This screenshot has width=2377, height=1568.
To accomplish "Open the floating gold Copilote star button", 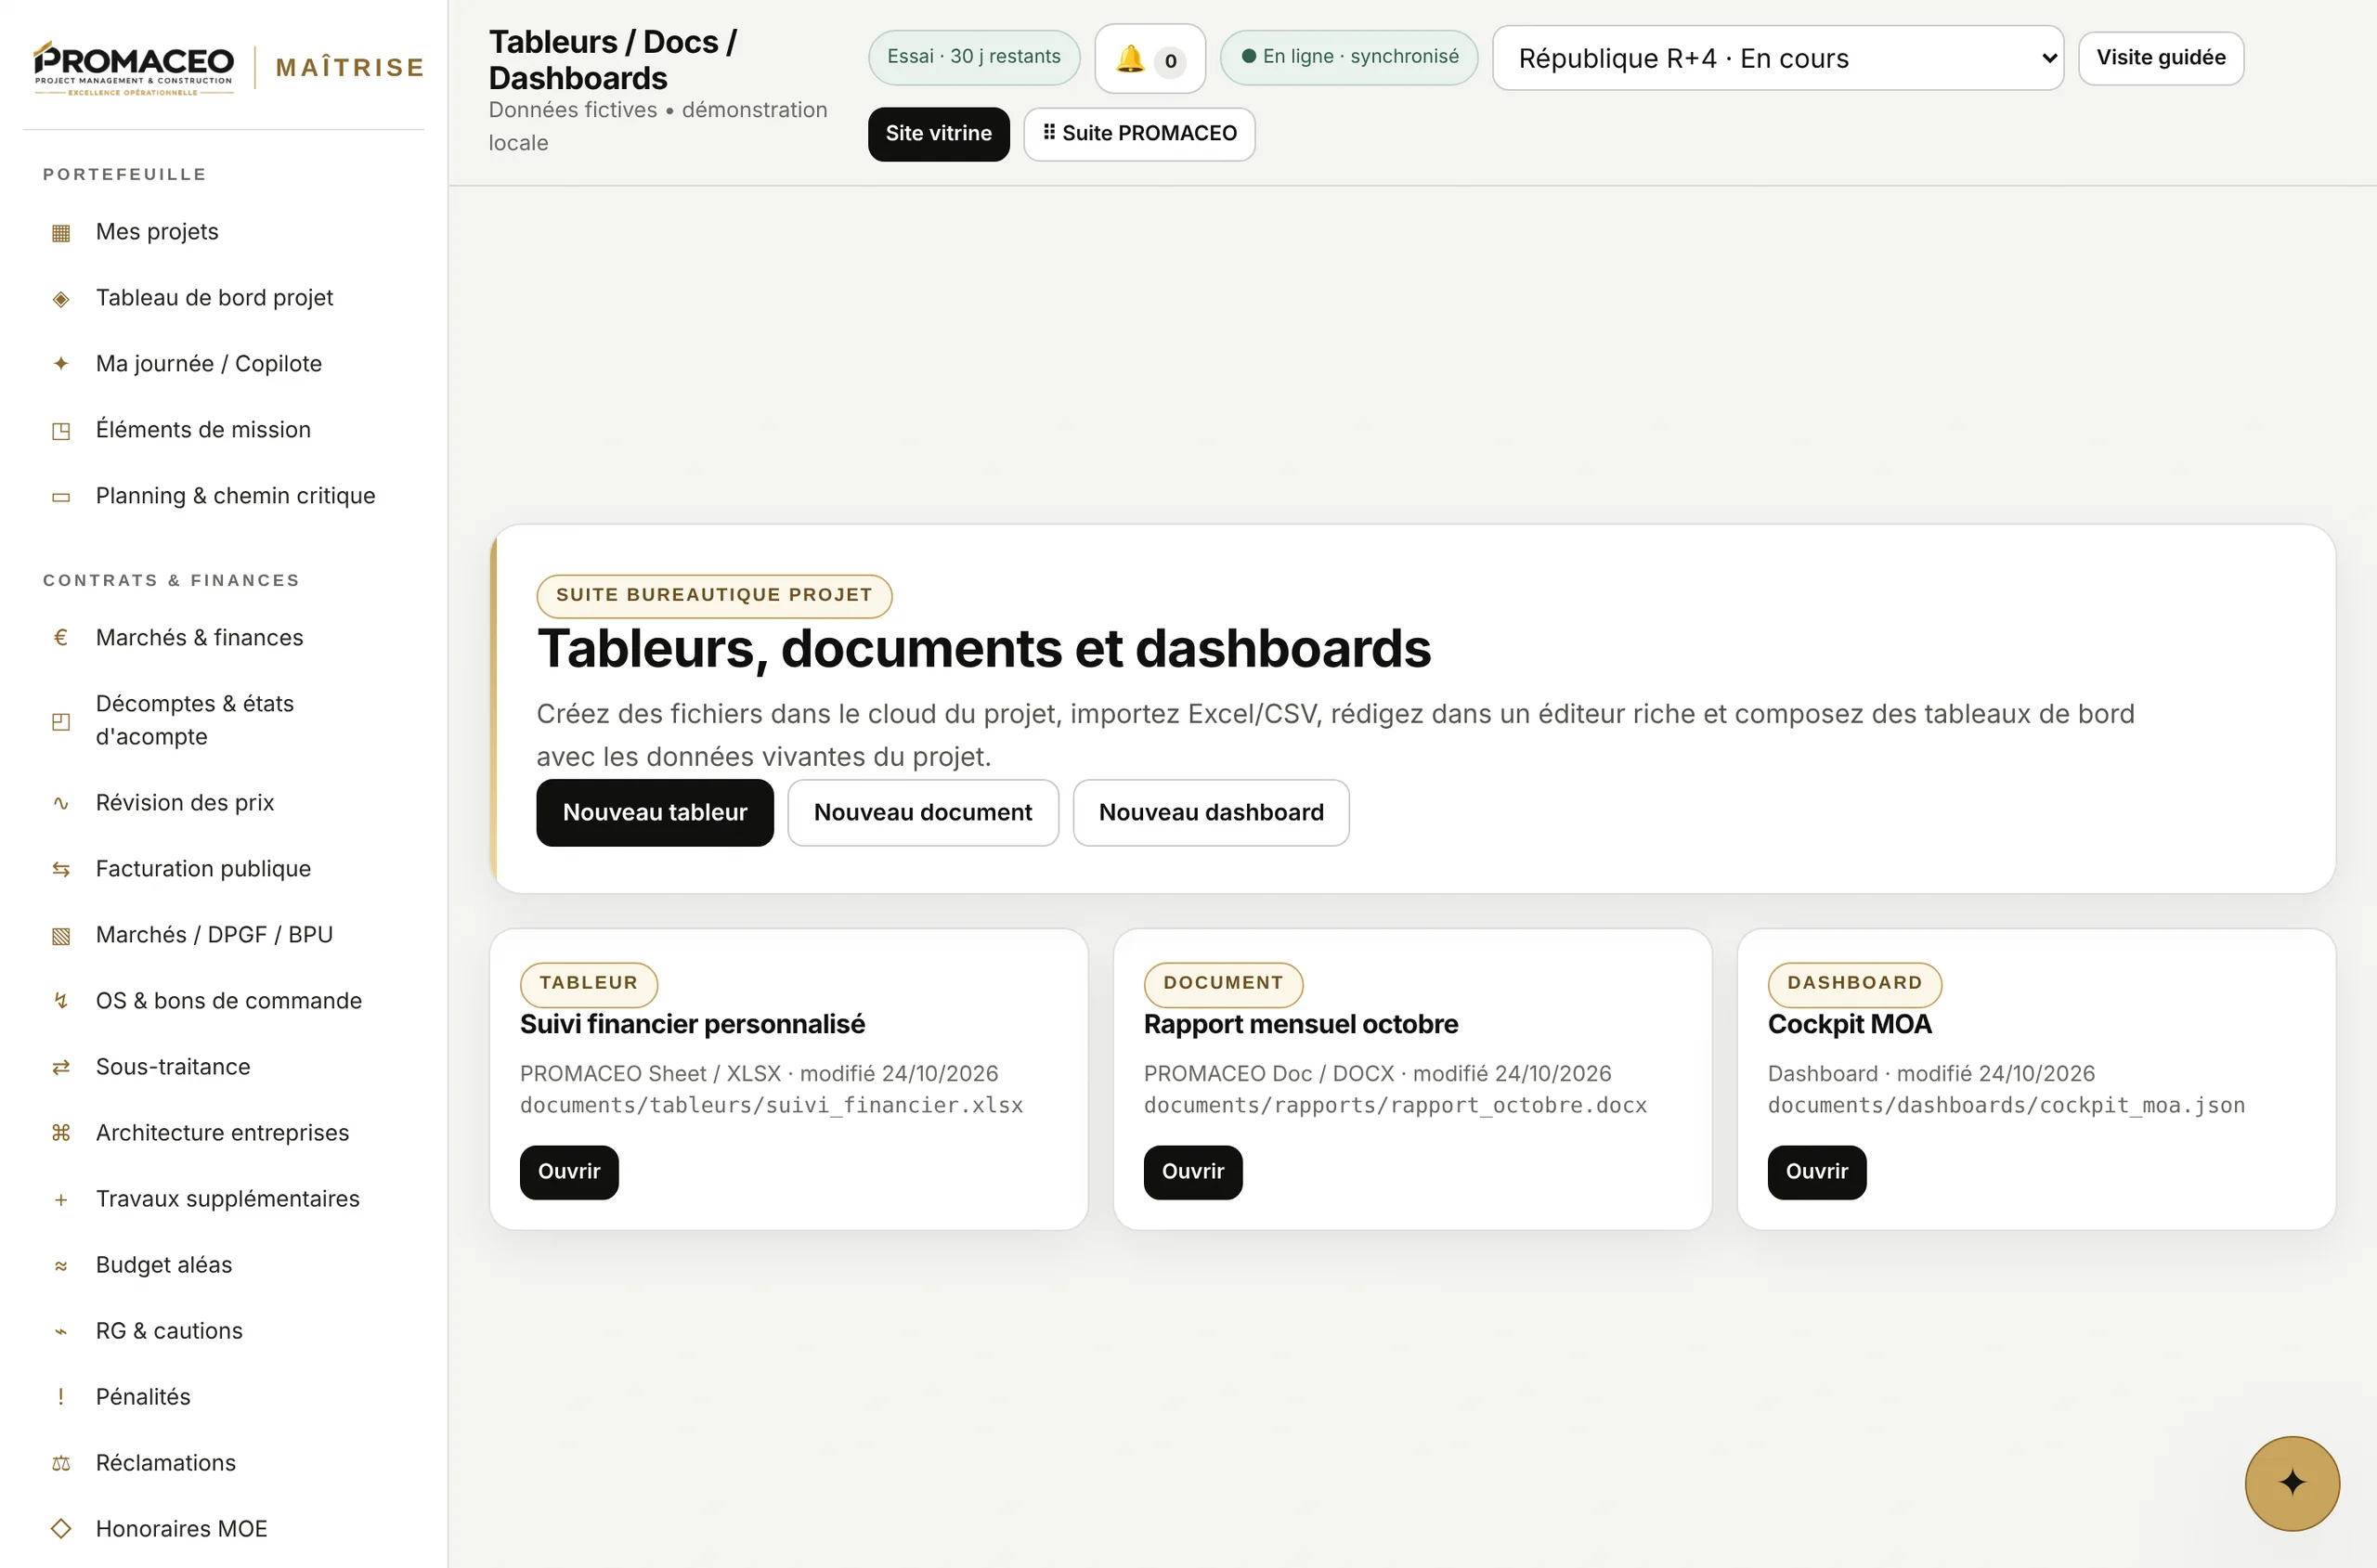I will coord(2292,1483).
